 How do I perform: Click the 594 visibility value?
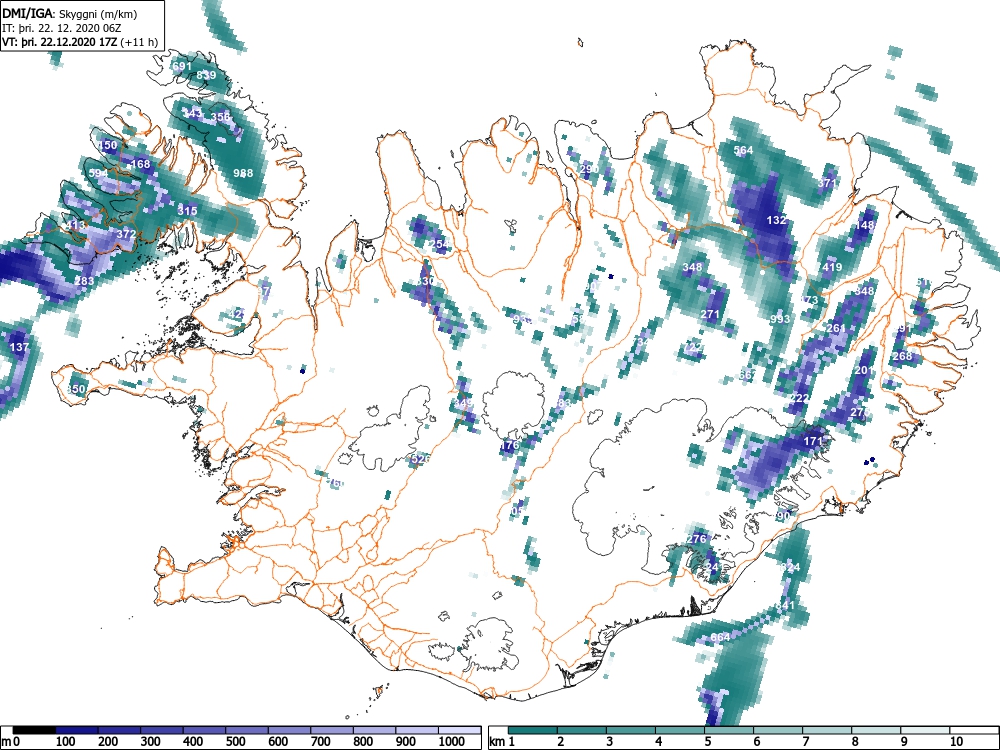[x=98, y=173]
